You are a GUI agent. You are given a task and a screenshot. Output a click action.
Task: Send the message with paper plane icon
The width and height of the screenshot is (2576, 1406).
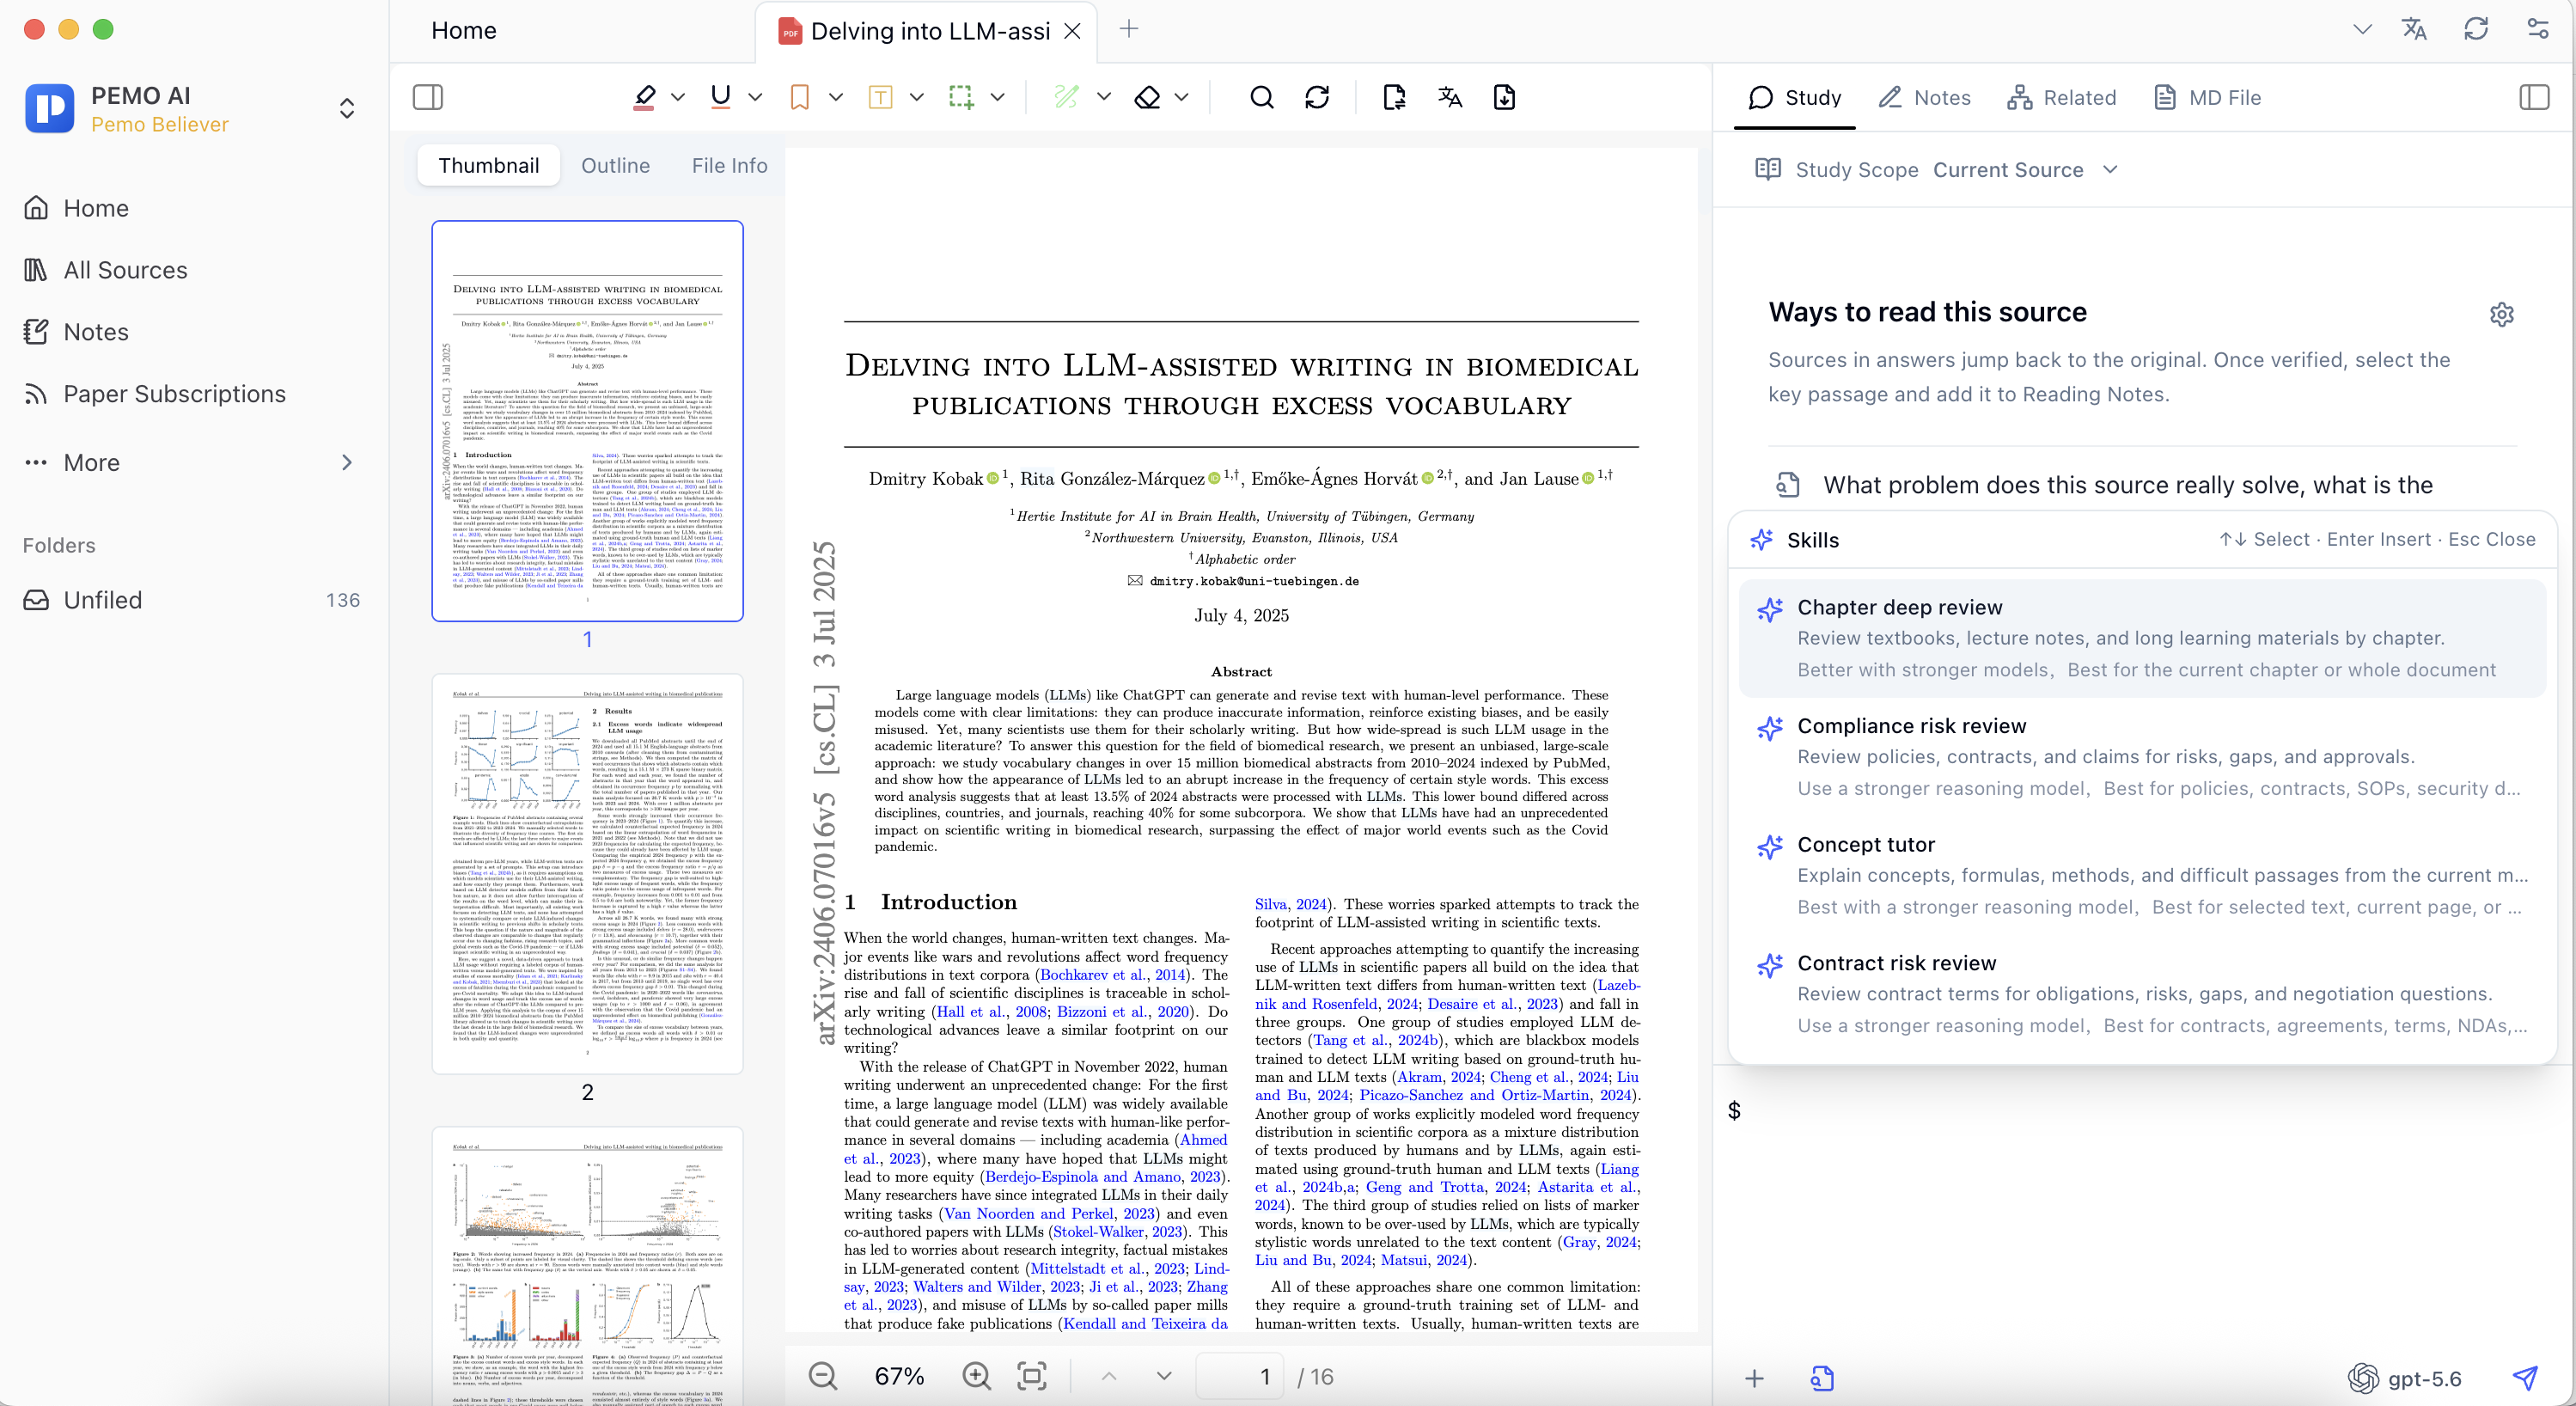tap(2525, 1378)
